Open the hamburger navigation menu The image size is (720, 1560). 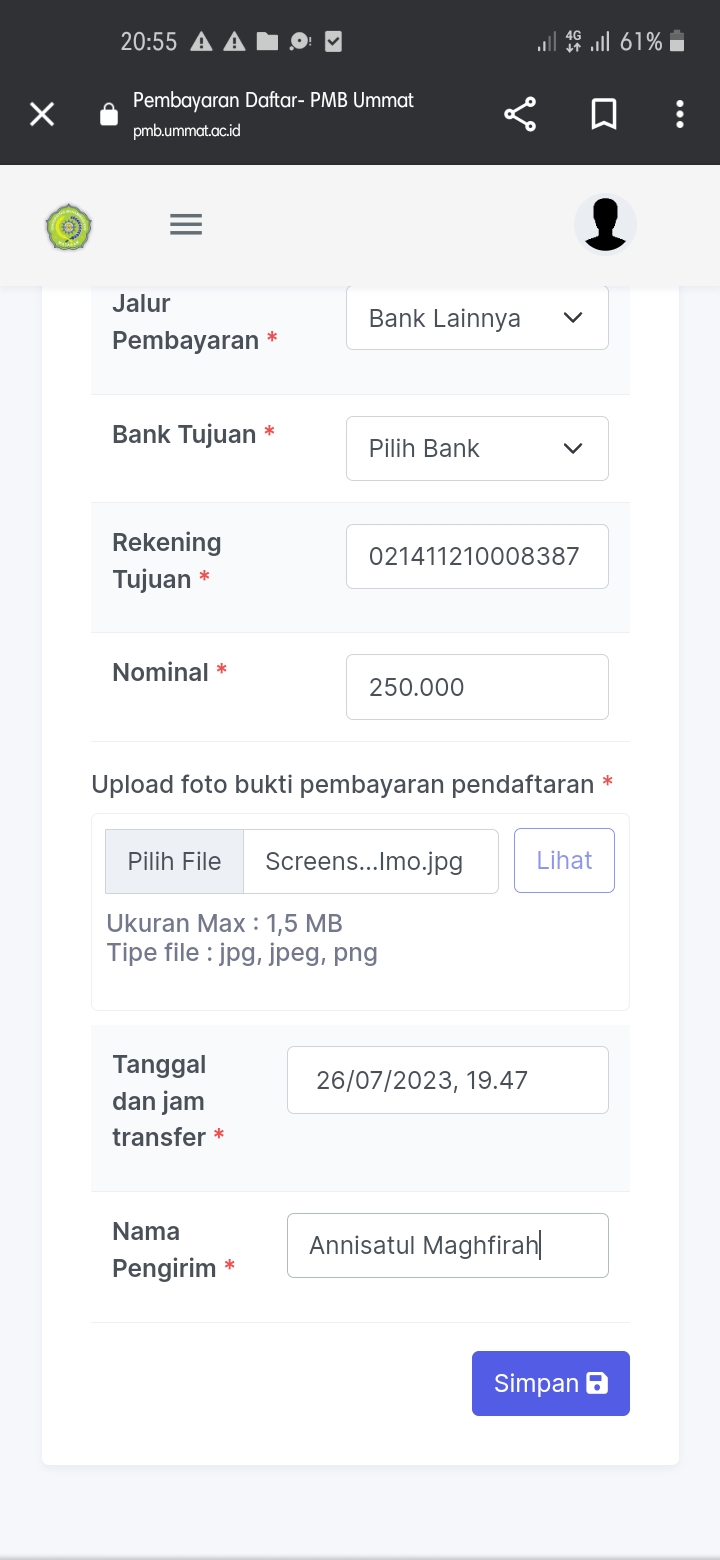pyautogui.click(x=186, y=225)
